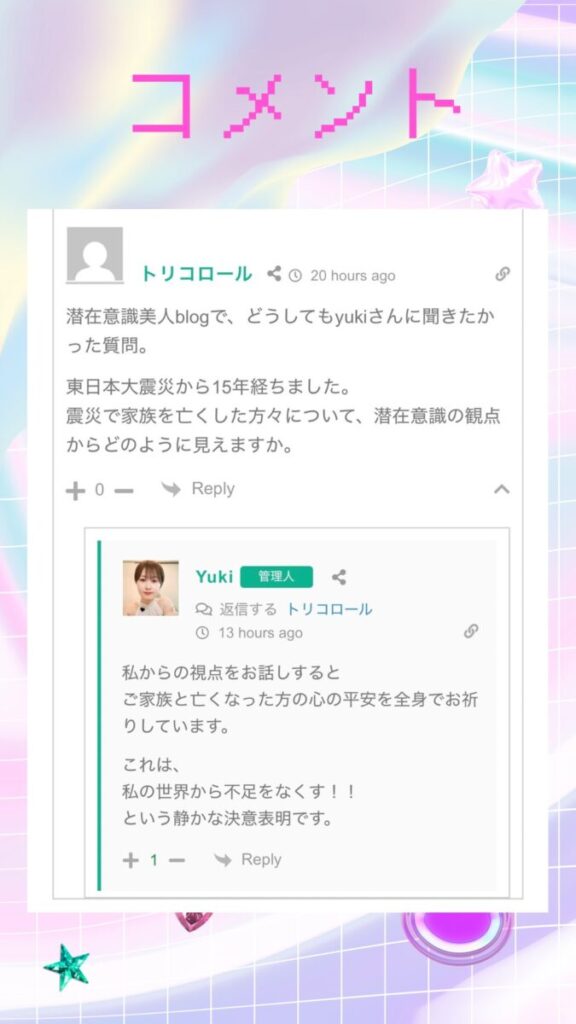Screen dimensions: 576x1024
Task: Click share icon next to Yuki's name
Action: pos(339,577)
